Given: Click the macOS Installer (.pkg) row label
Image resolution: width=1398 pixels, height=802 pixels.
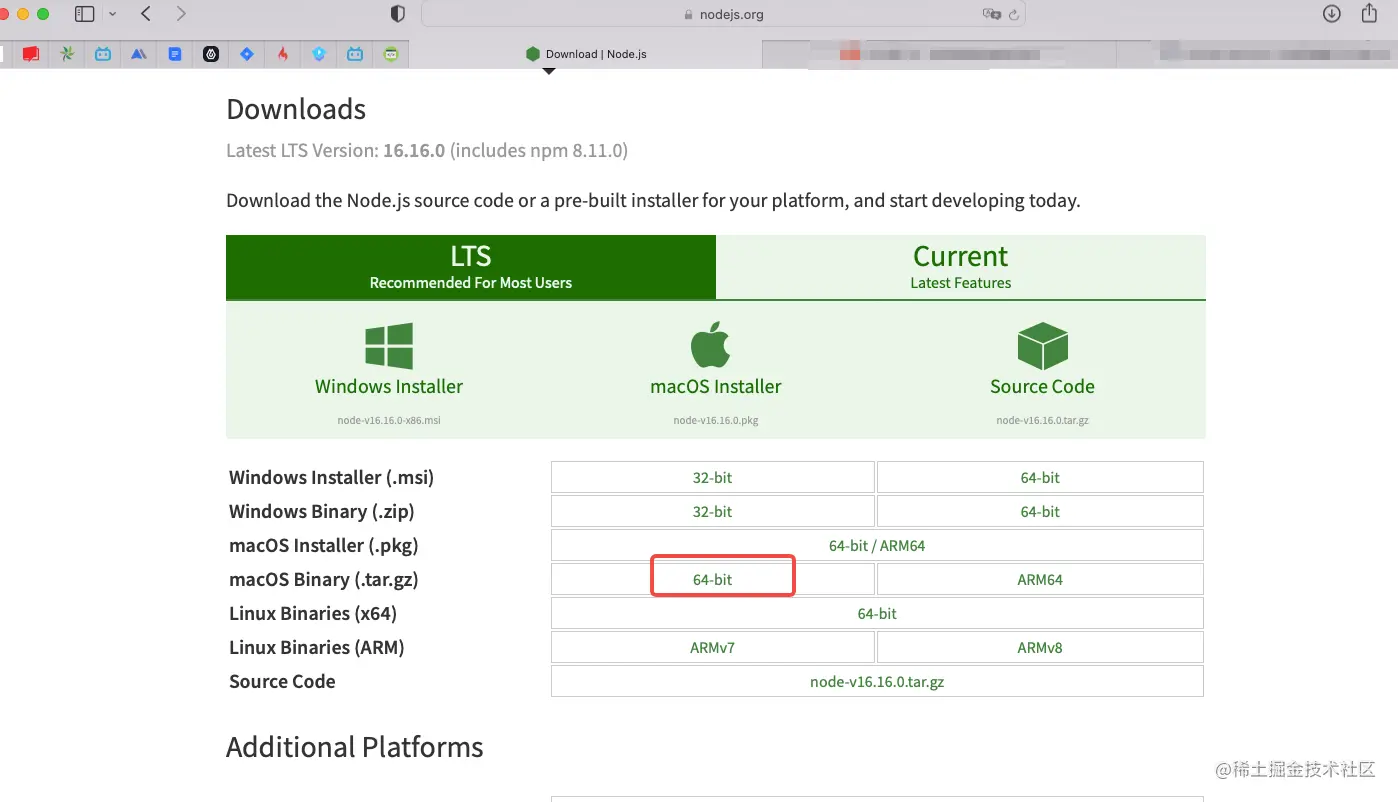Looking at the screenshot, I should click(x=324, y=545).
